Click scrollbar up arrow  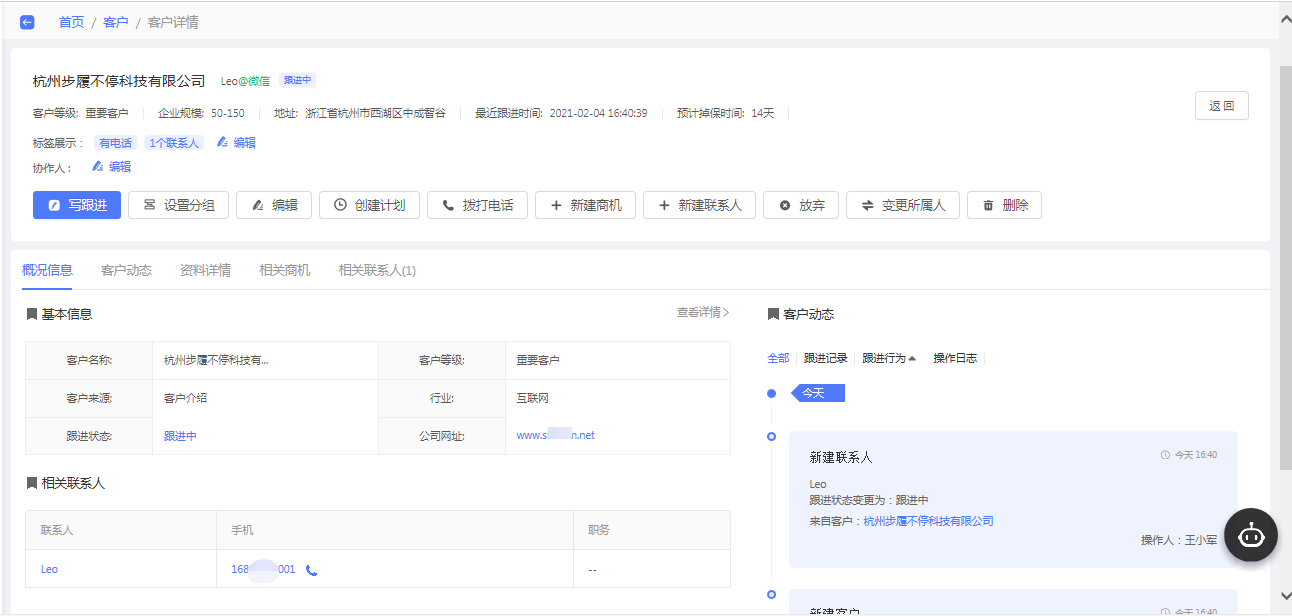(1285, 19)
